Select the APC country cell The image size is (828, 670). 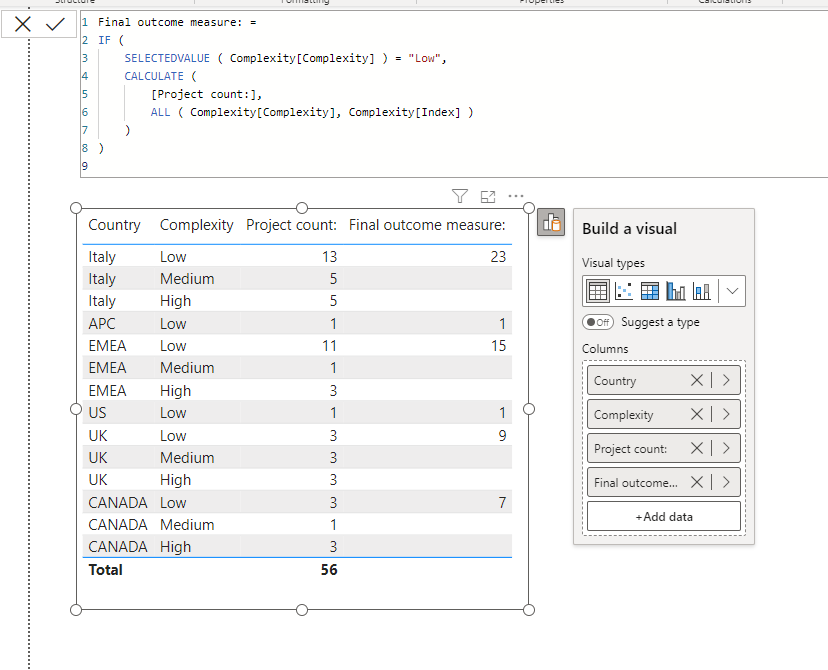pyautogui.click(x=102, y=324)
